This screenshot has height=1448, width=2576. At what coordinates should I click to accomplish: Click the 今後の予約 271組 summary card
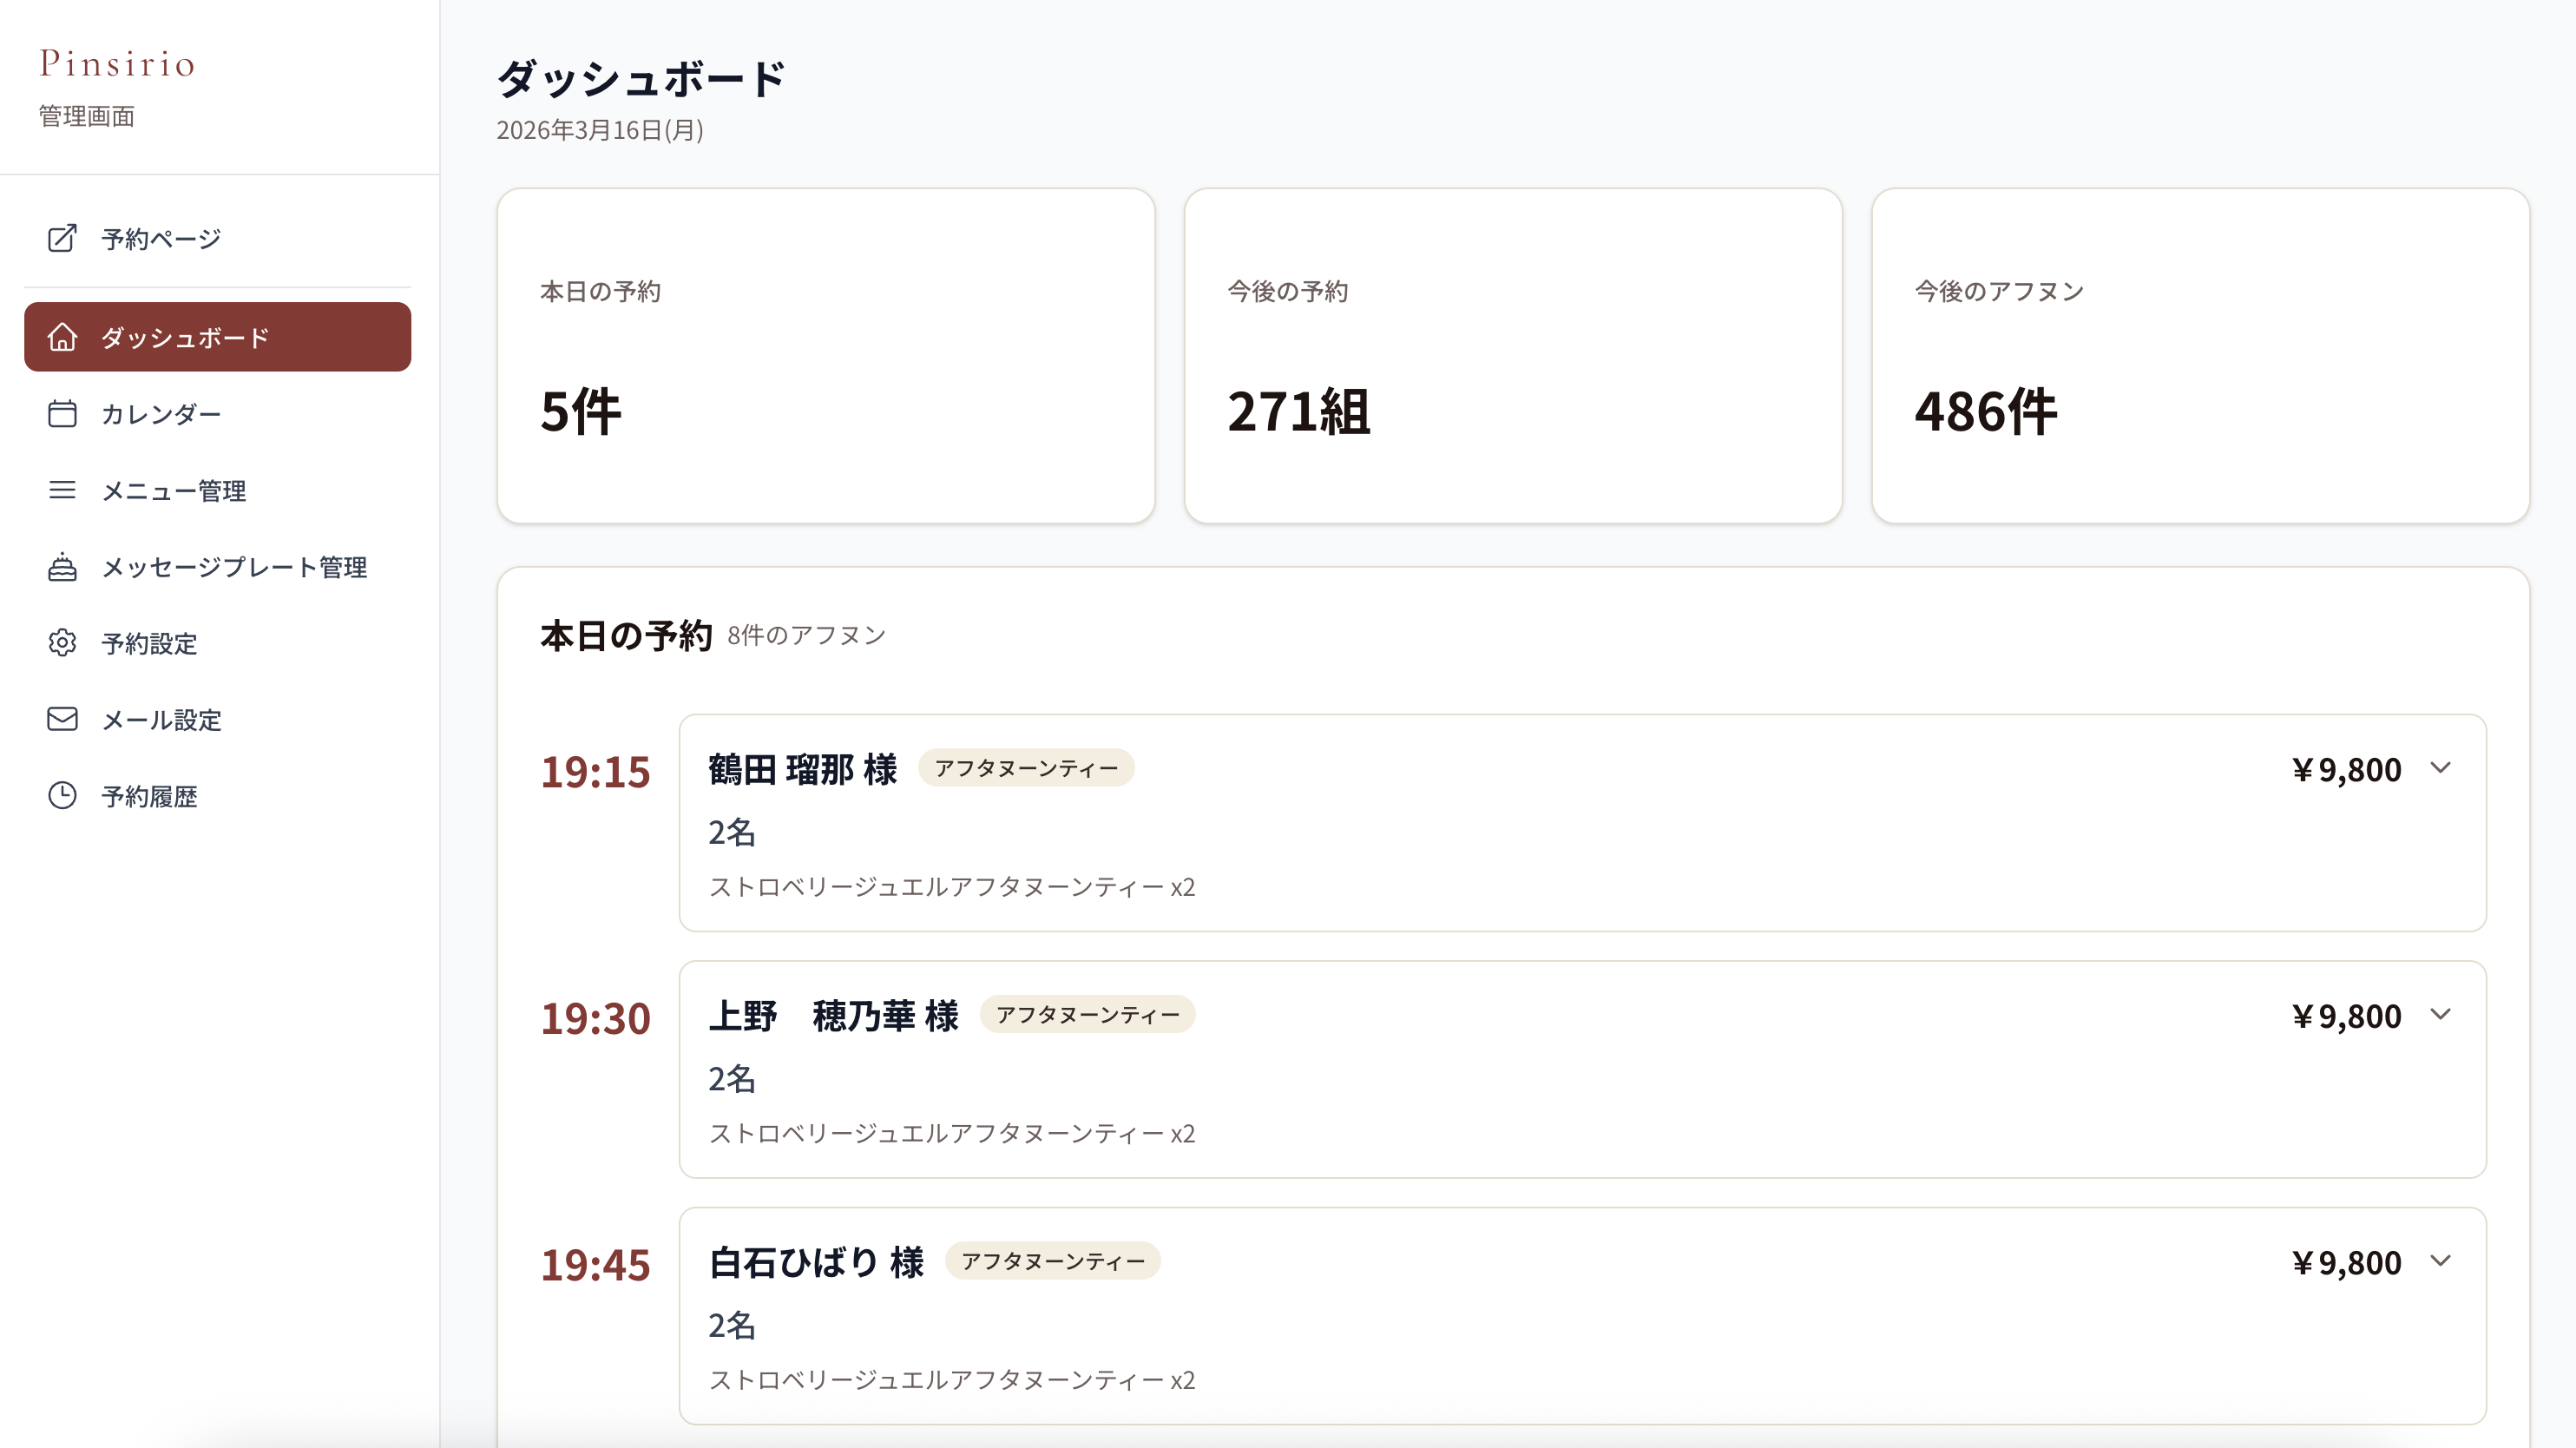coord(1512,356)
